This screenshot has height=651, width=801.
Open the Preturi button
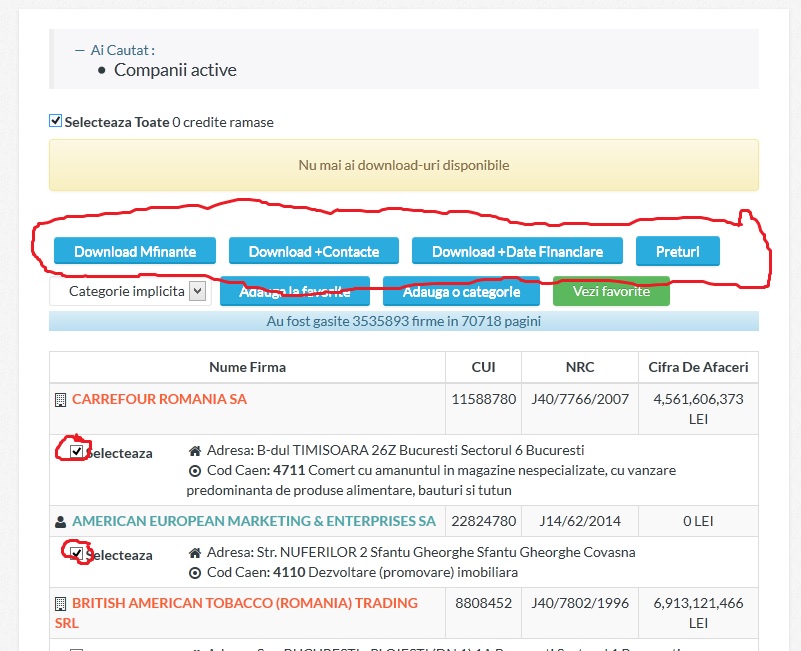677,251
